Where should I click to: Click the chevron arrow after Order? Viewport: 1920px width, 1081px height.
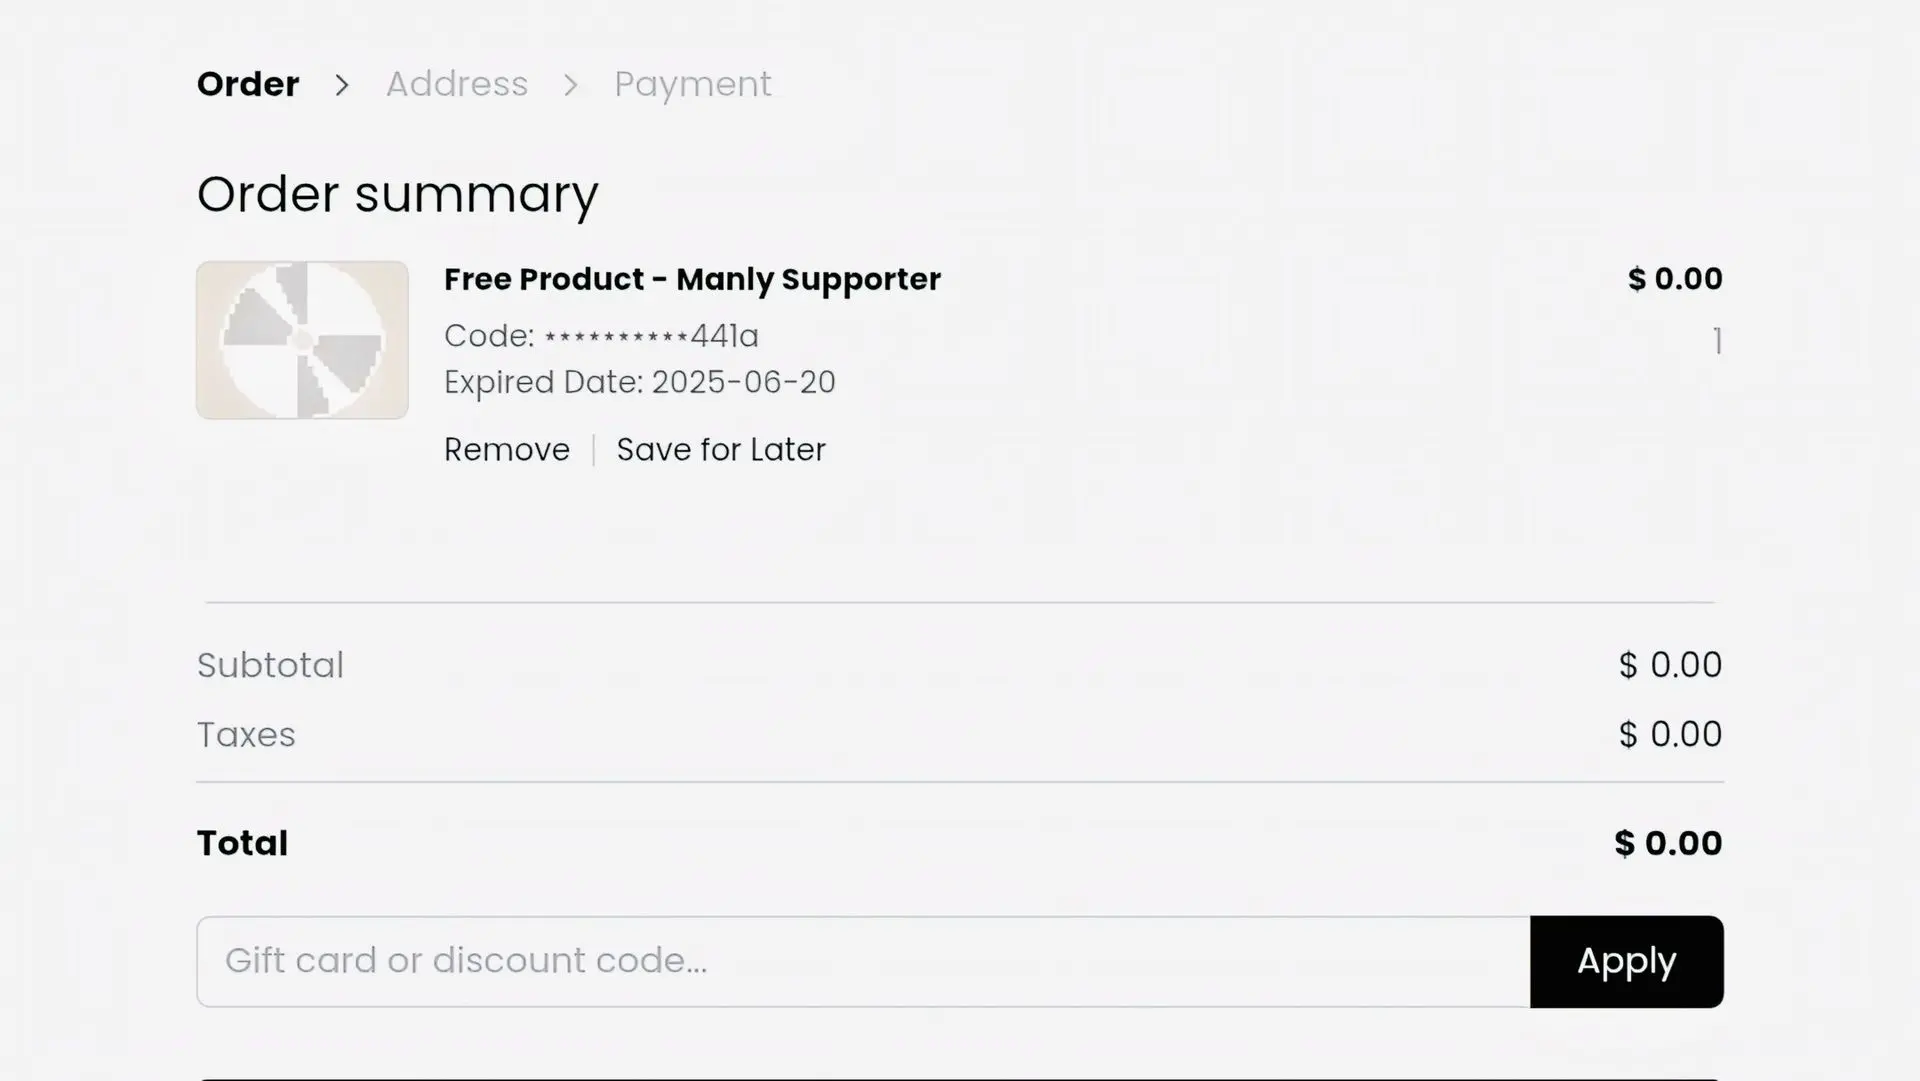342,85
